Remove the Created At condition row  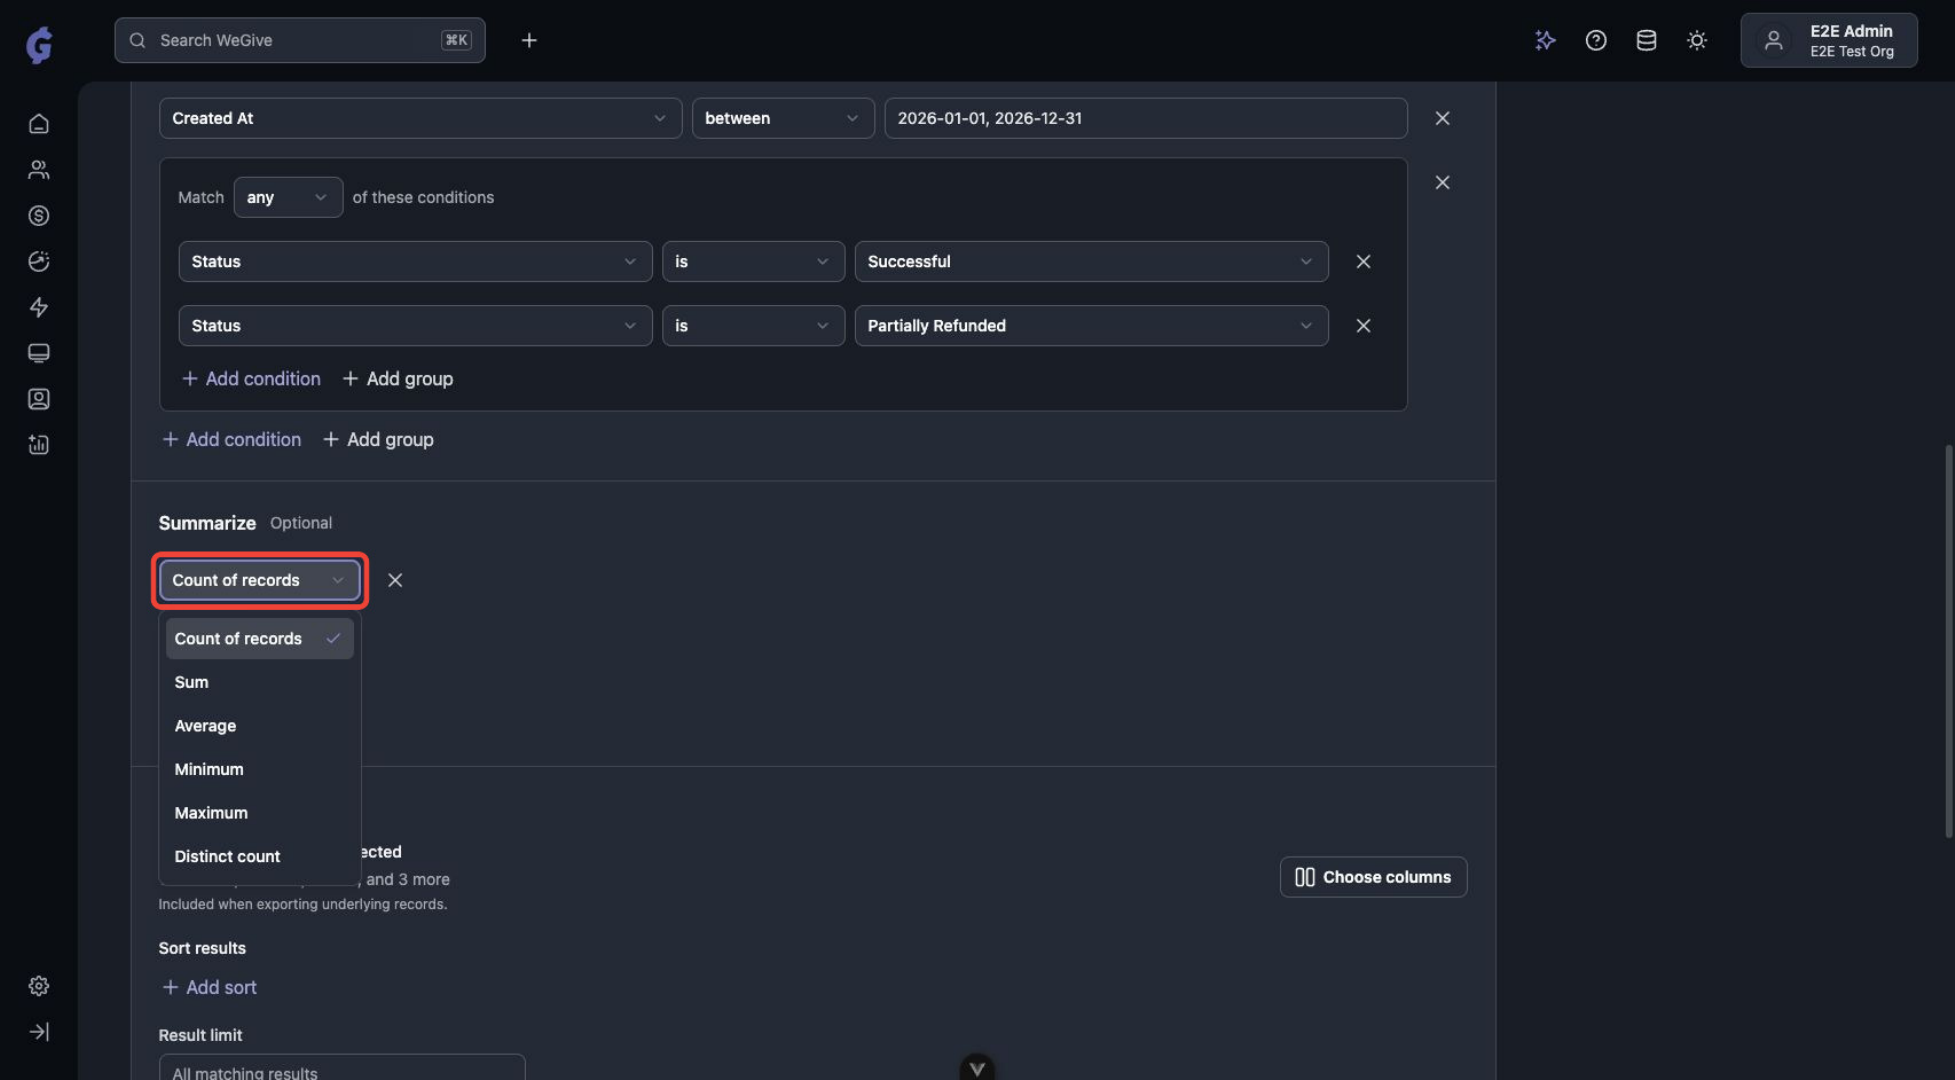[x=1442, y=118]
